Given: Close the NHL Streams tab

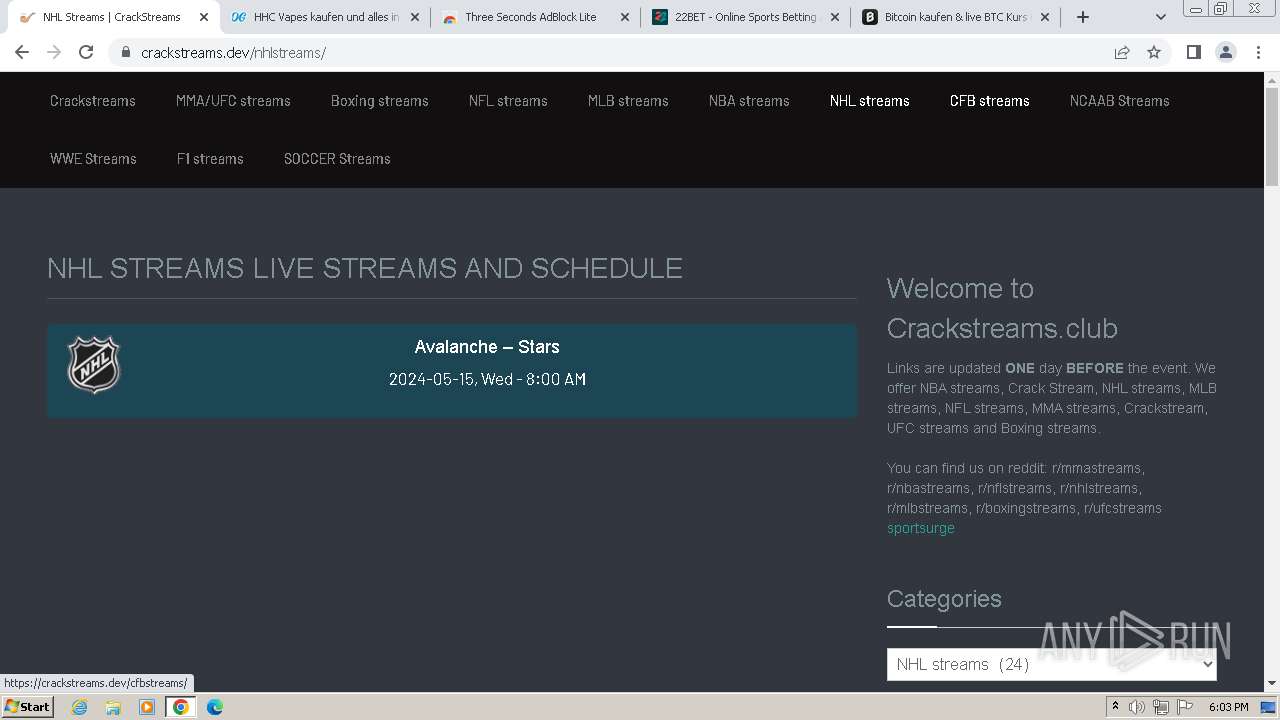Looking at the screenshot, I should point(204,17).
